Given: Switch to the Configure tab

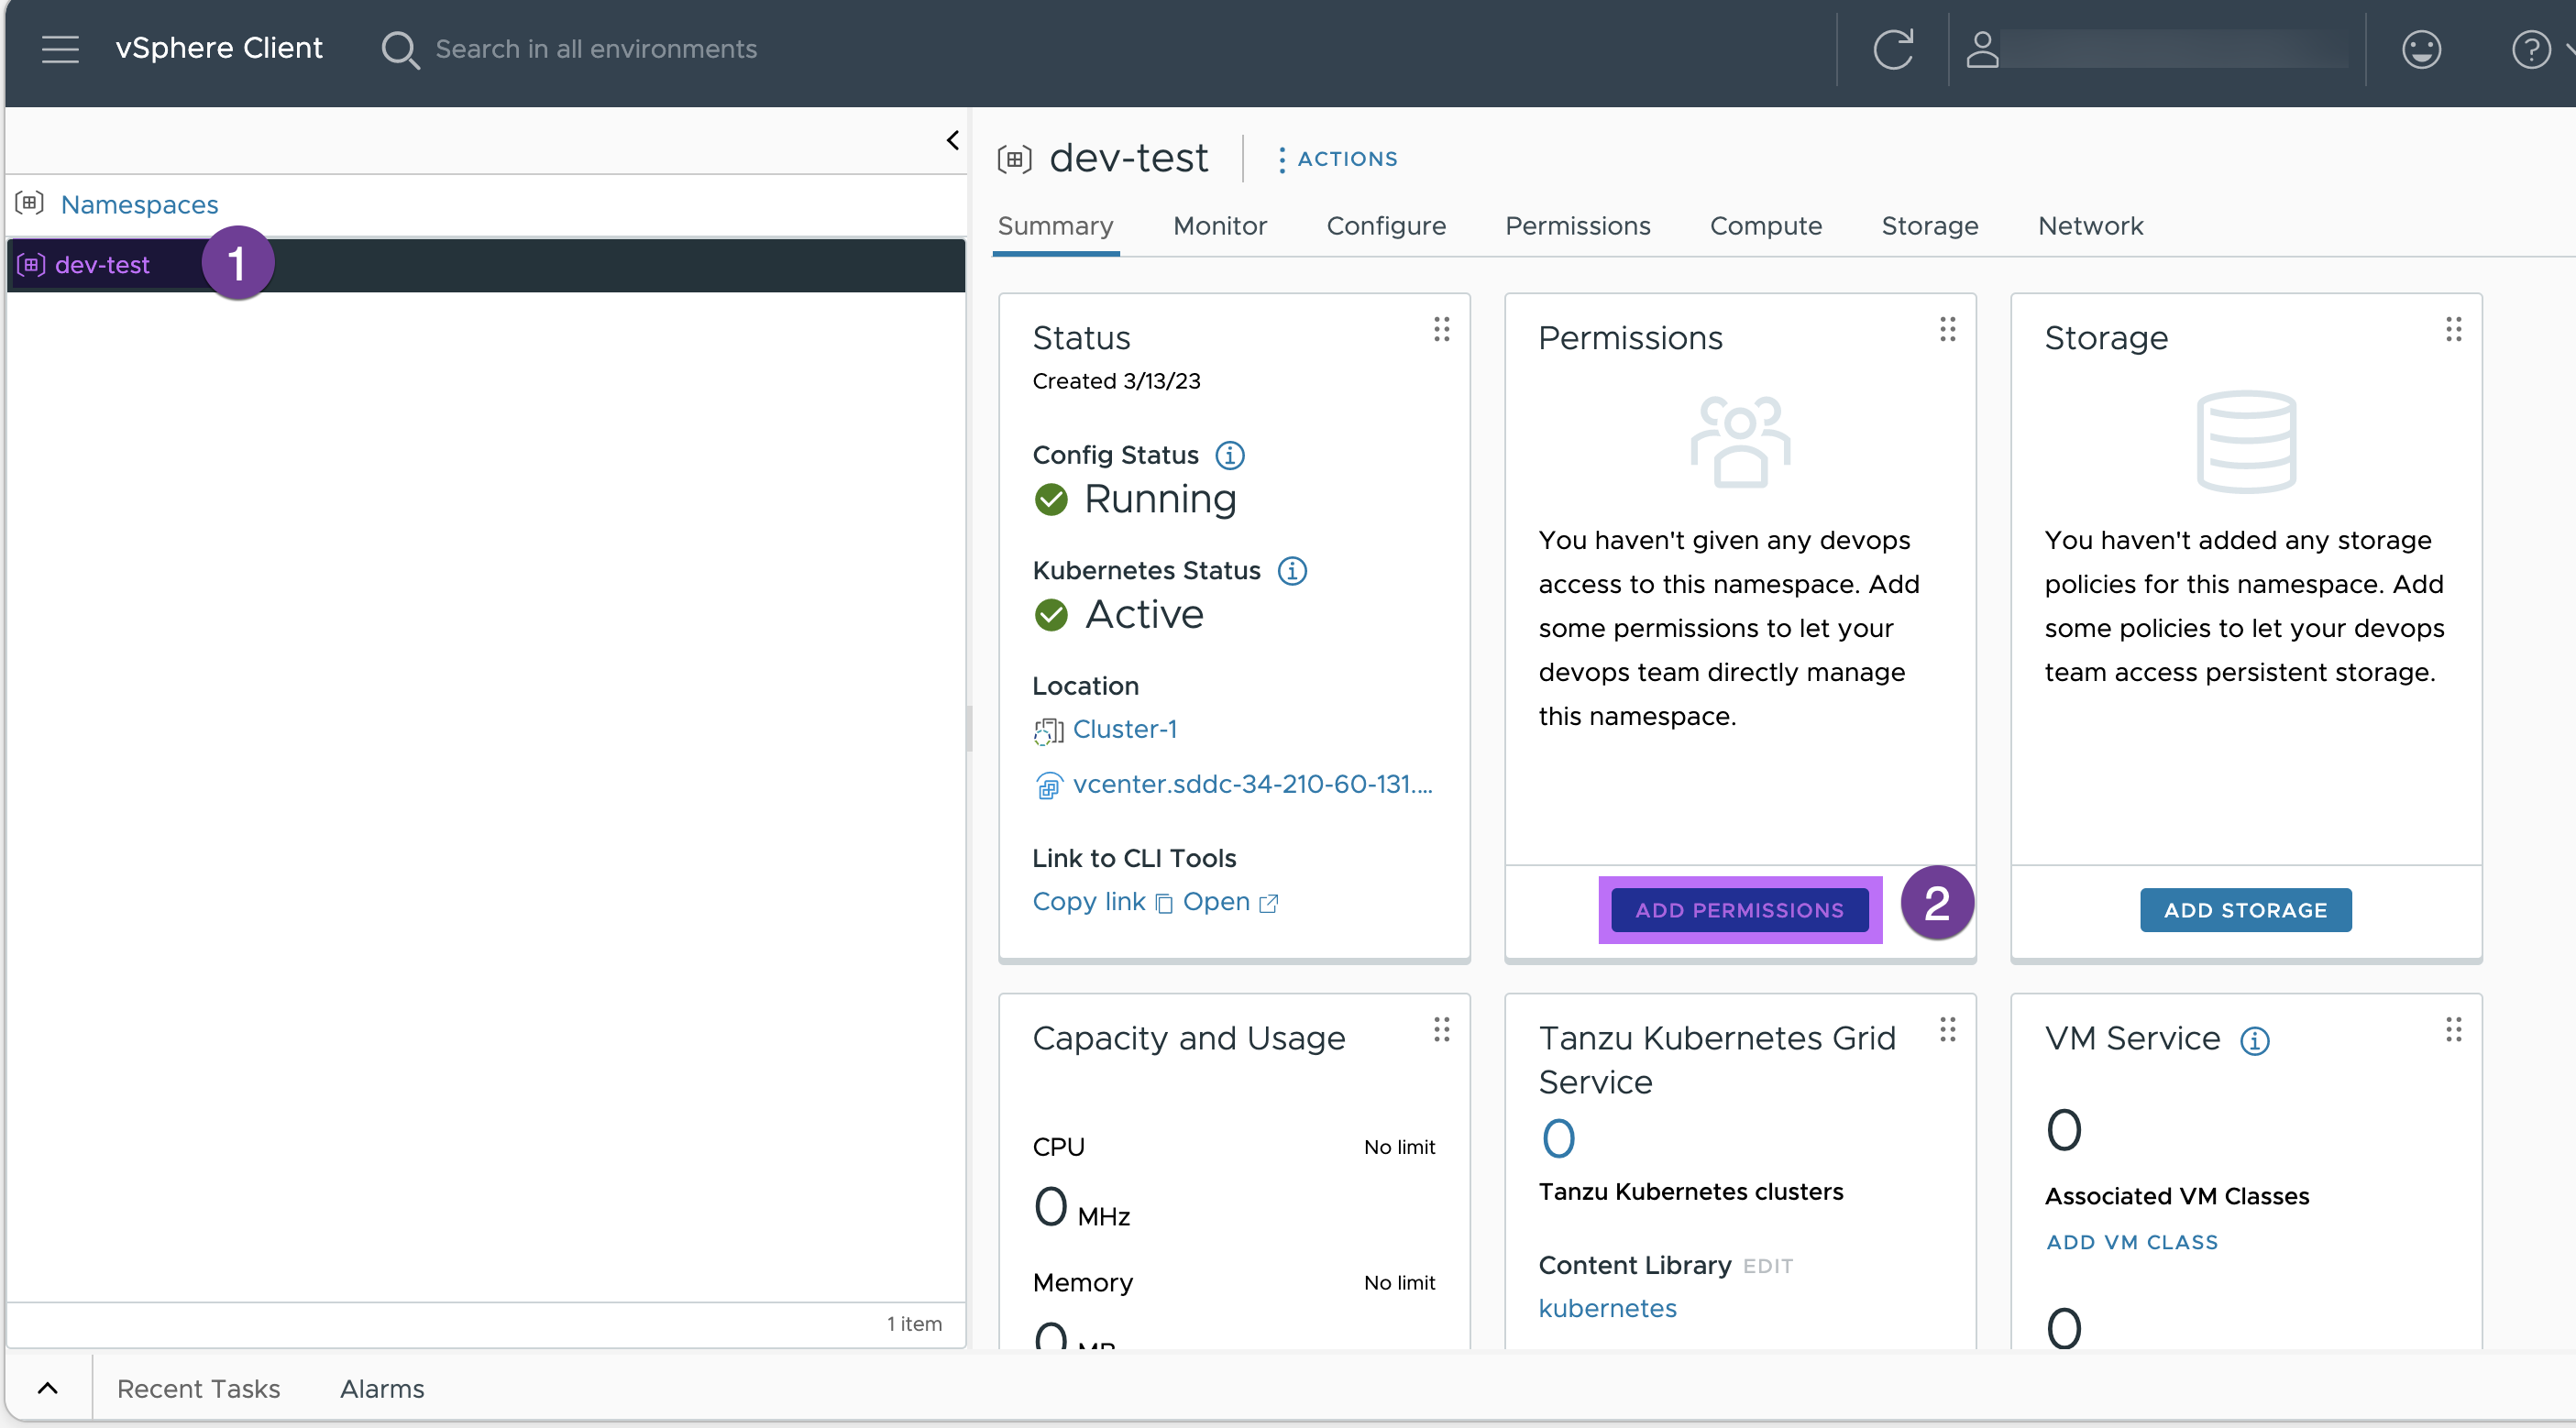Looking at the screenshot, I should coord(1387,225).
